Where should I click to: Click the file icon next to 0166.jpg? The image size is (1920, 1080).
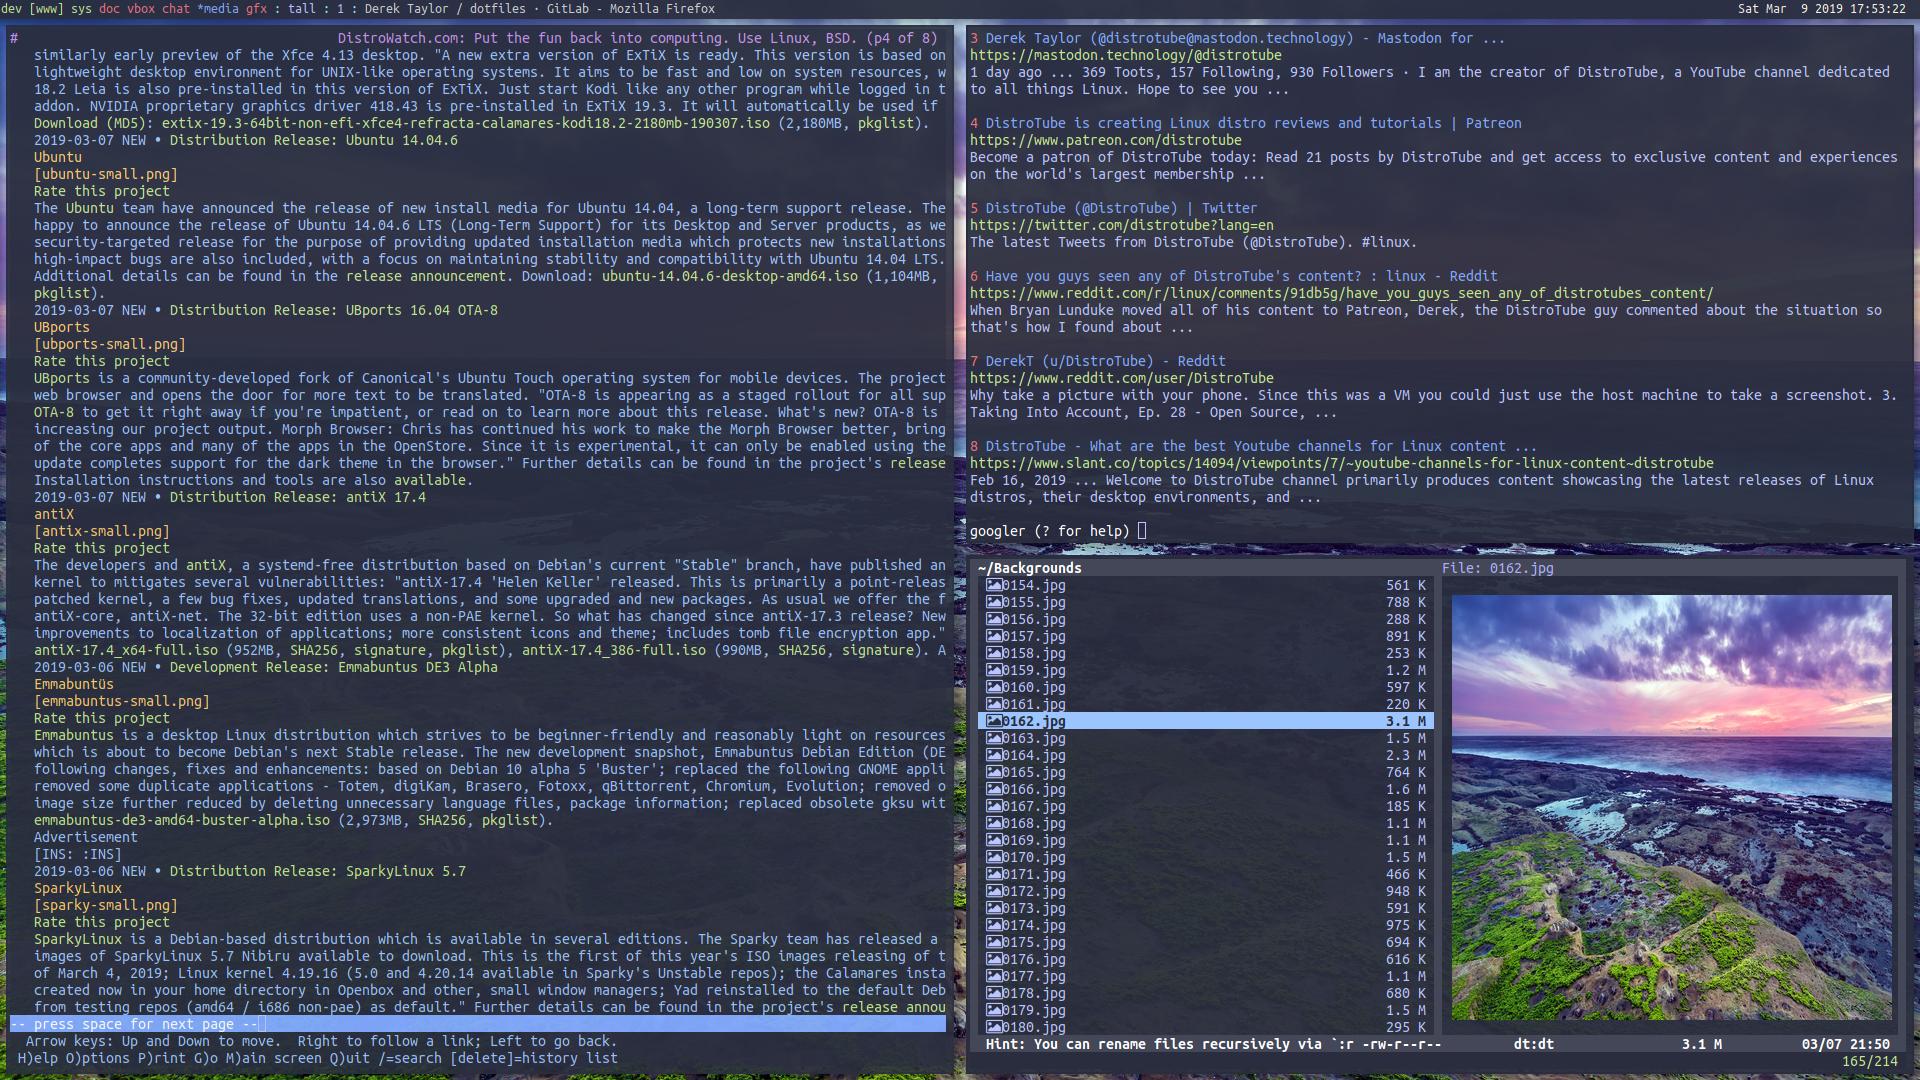[x=994, y=789]
